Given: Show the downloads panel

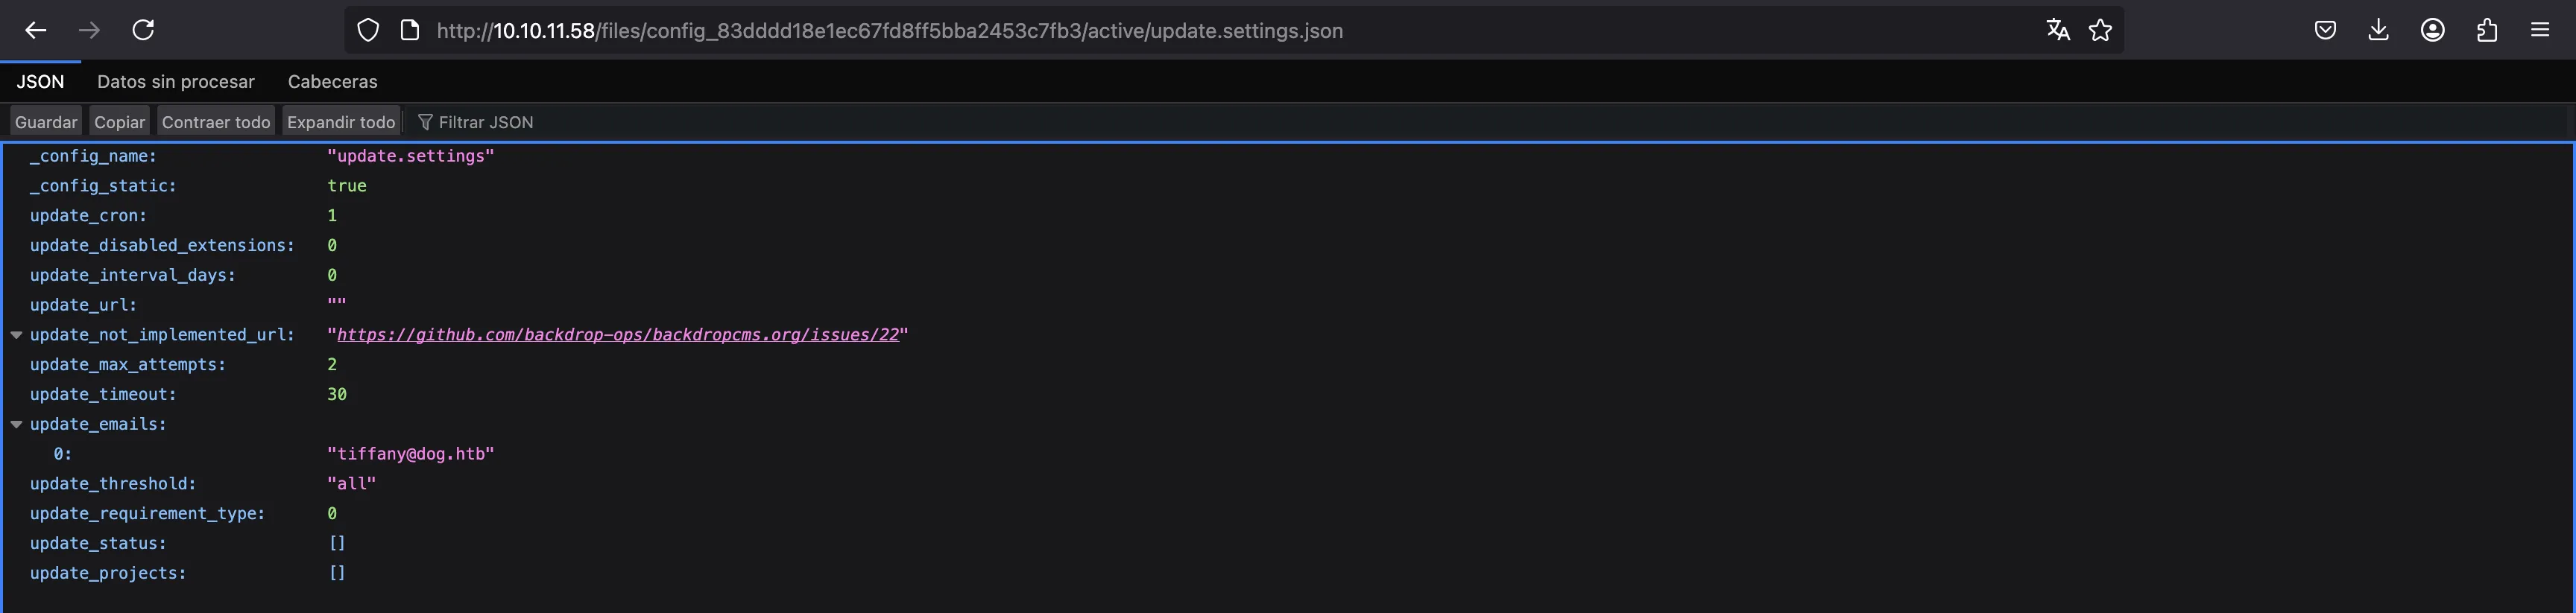Looking at the screenshot, I should pos(2379,31).
